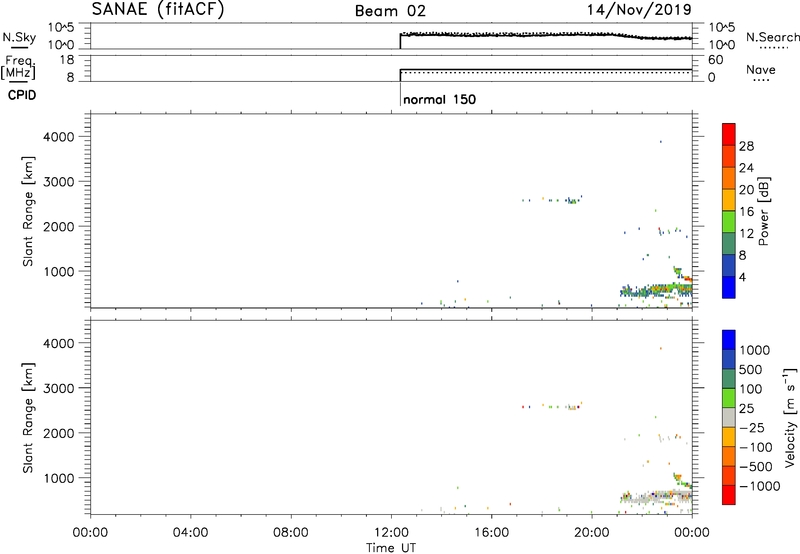Click the normal 150 CPID annotation
The image size is (800, 554).
pyautogui.click(x=439, y=99)
